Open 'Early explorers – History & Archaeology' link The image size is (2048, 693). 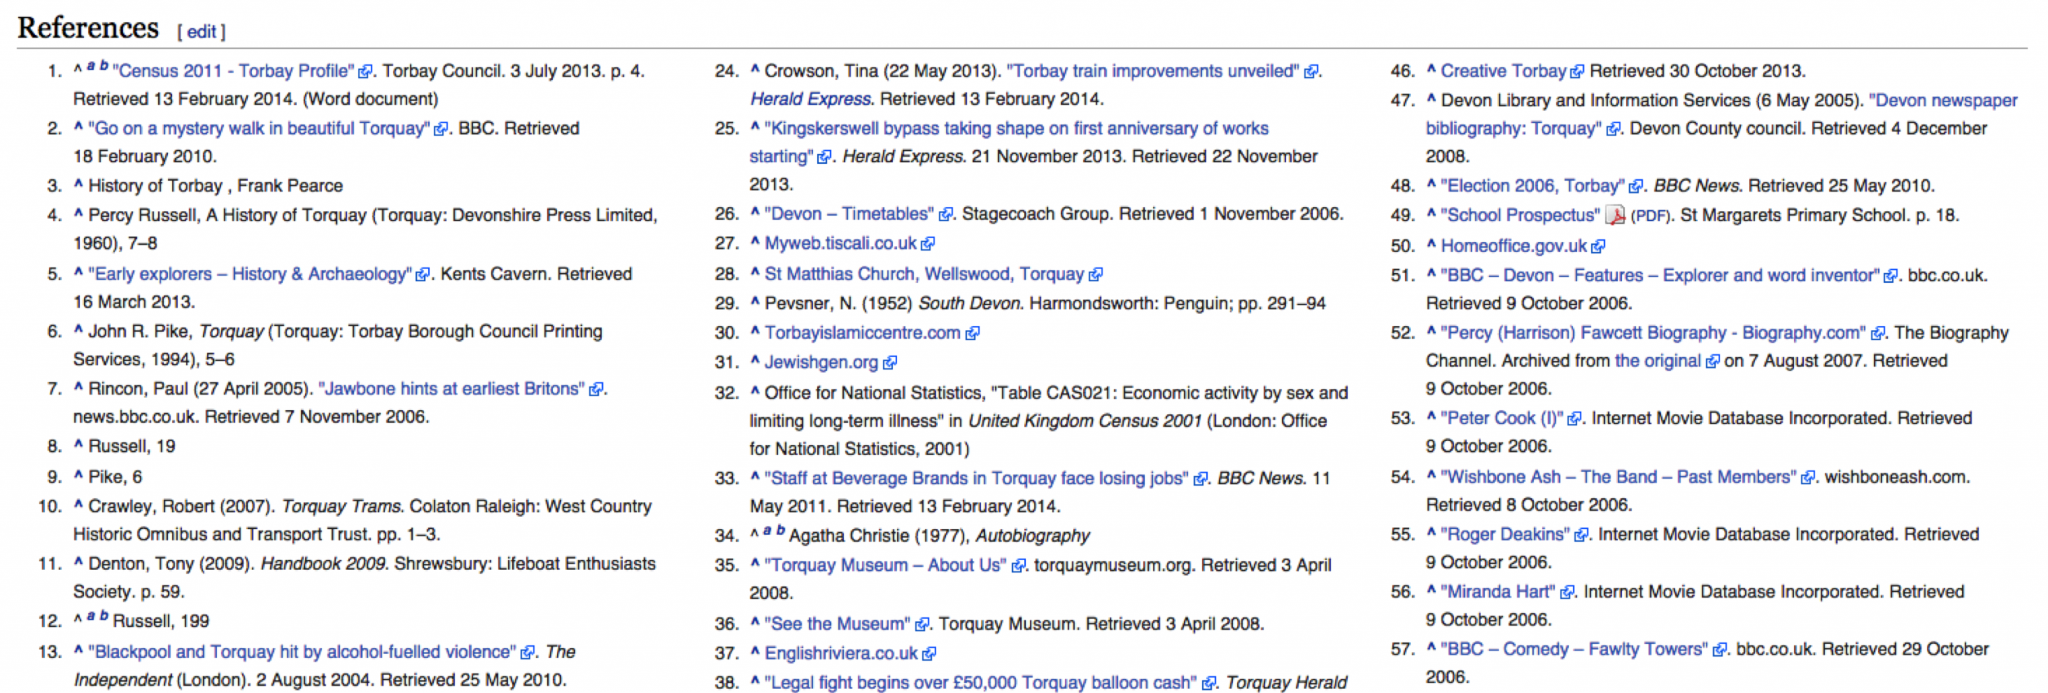250,274
